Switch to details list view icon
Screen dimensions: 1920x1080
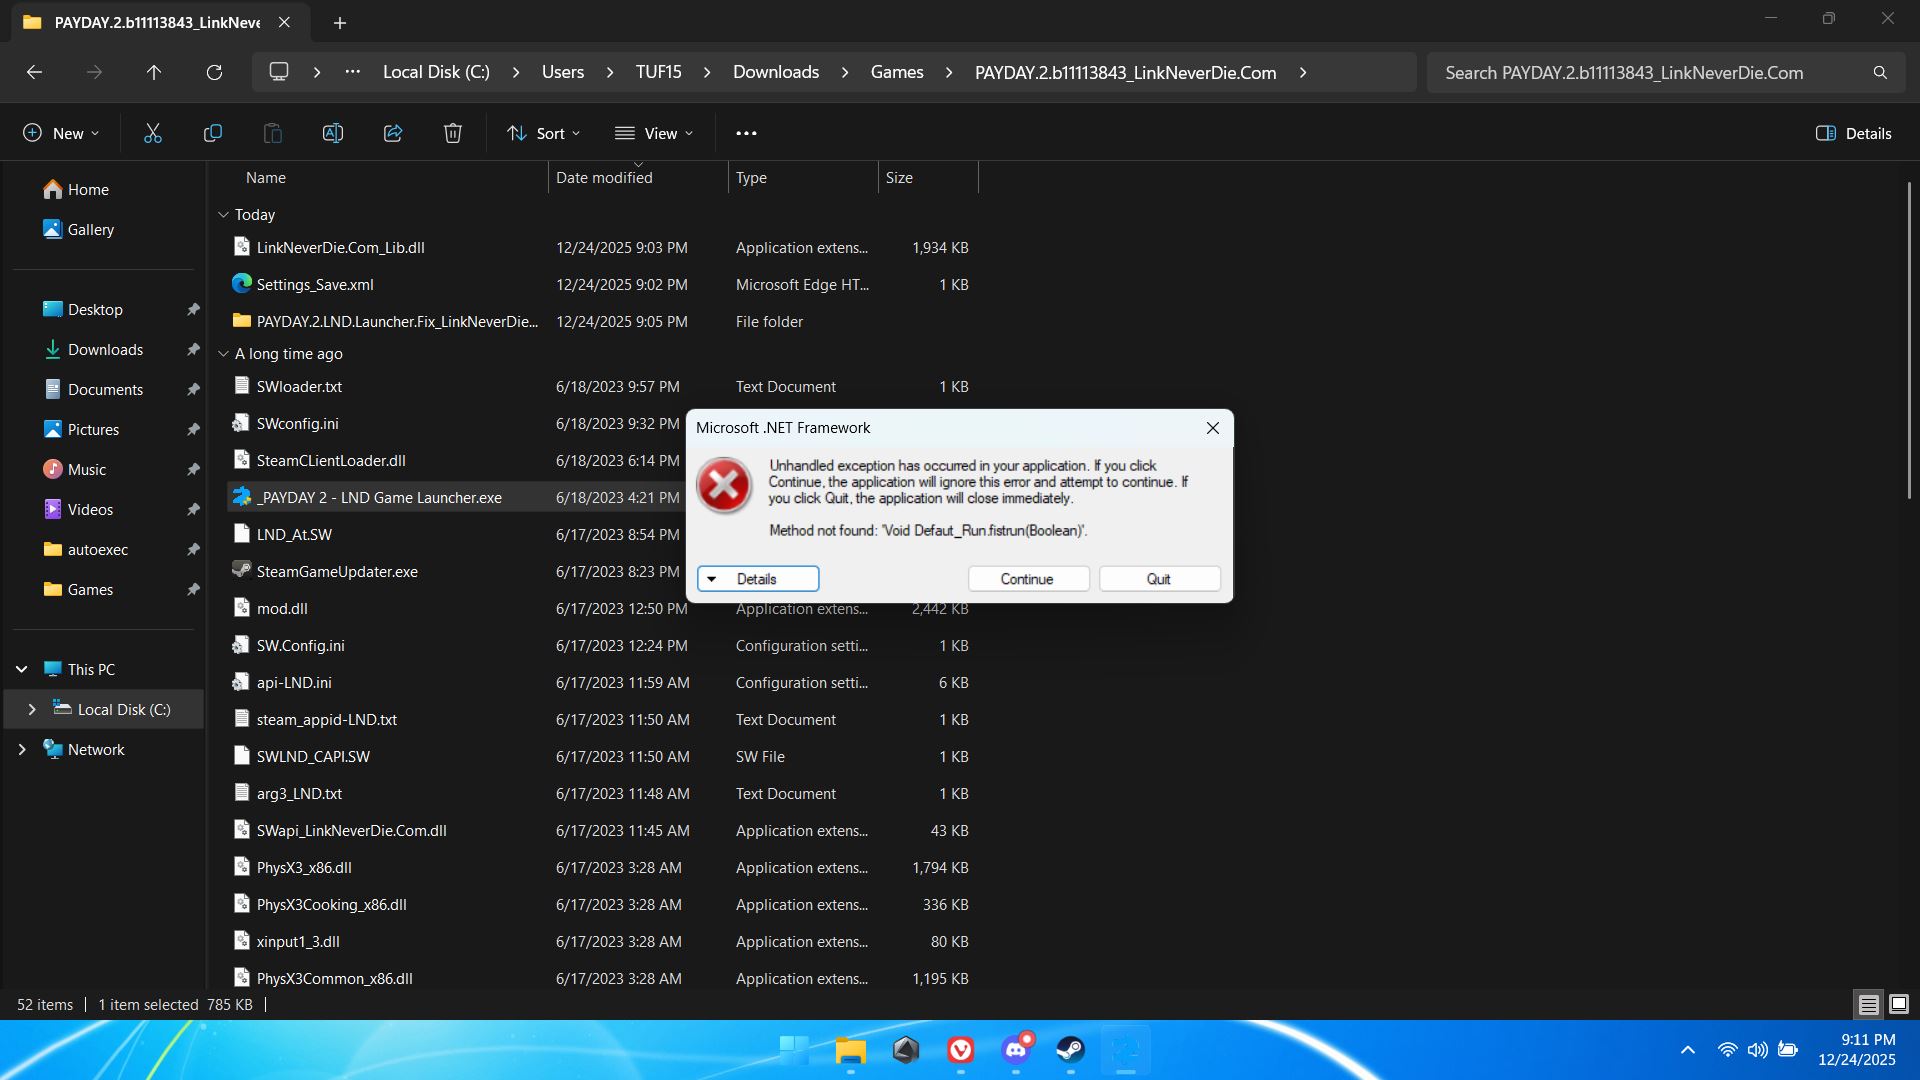[1868, 1004]
